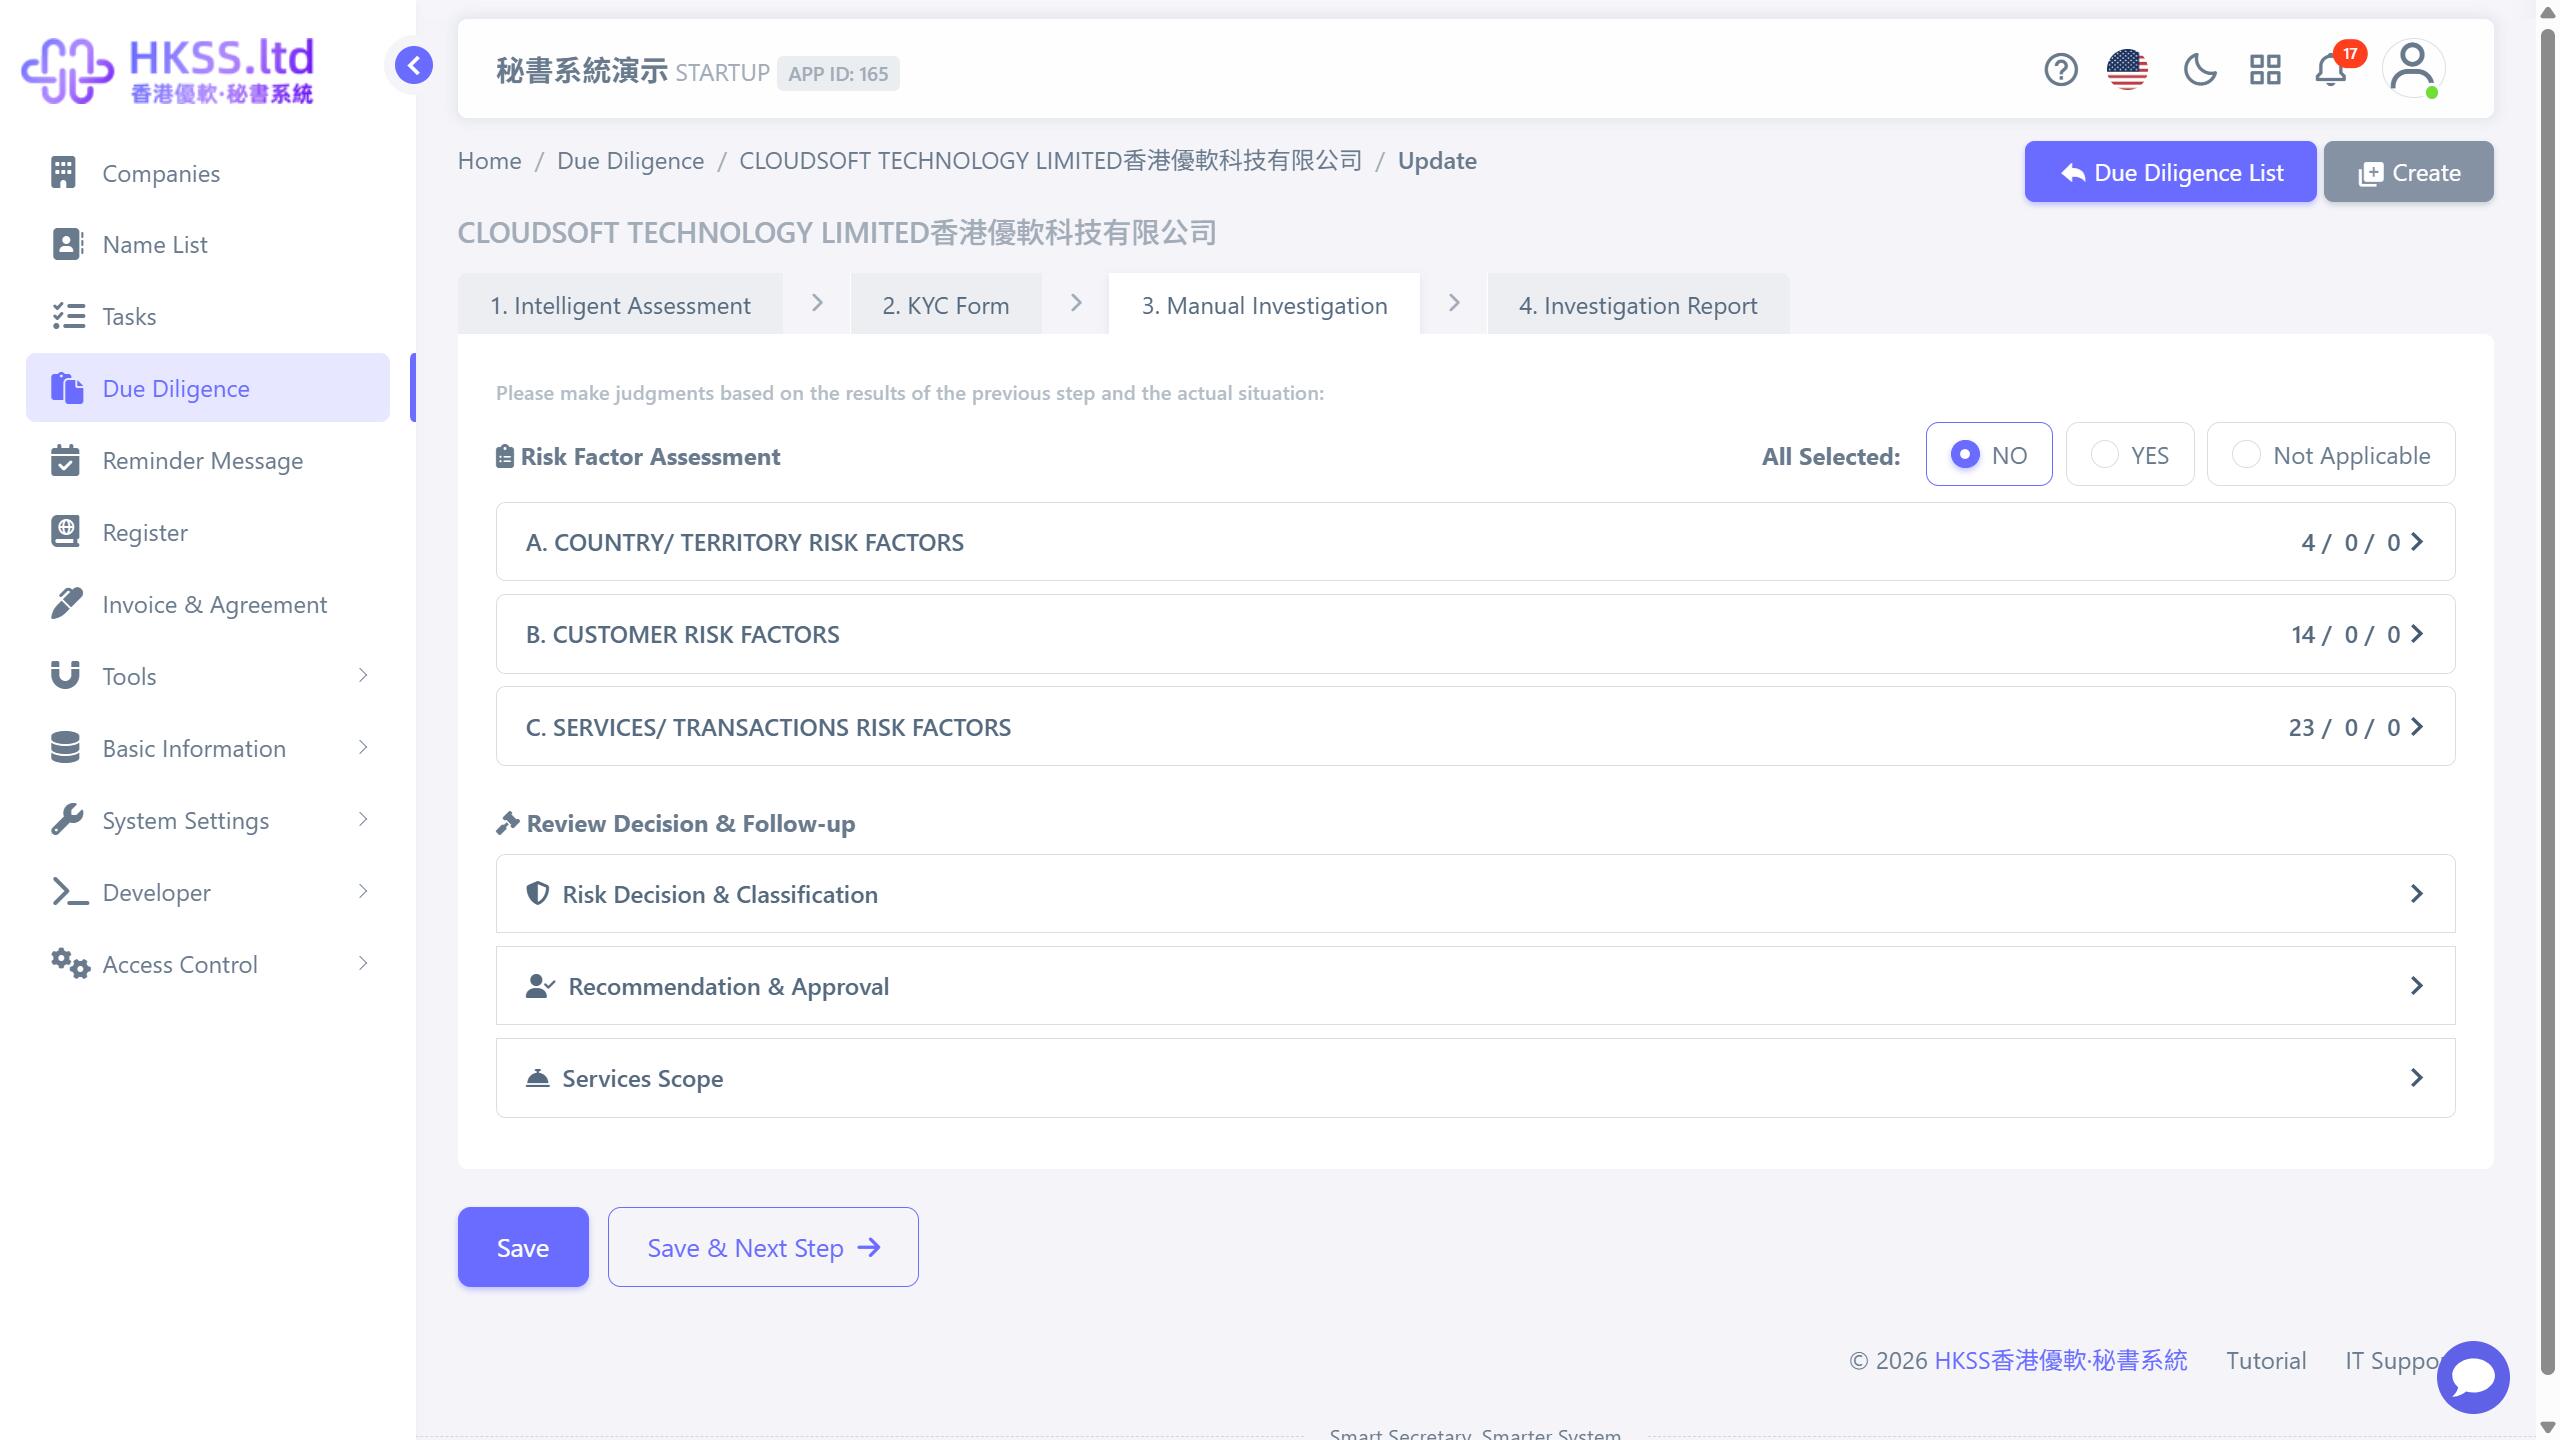The image size is (2560, 1440).
Task: Expand the System Settings submenu chevron
Action: click(363, 819)
